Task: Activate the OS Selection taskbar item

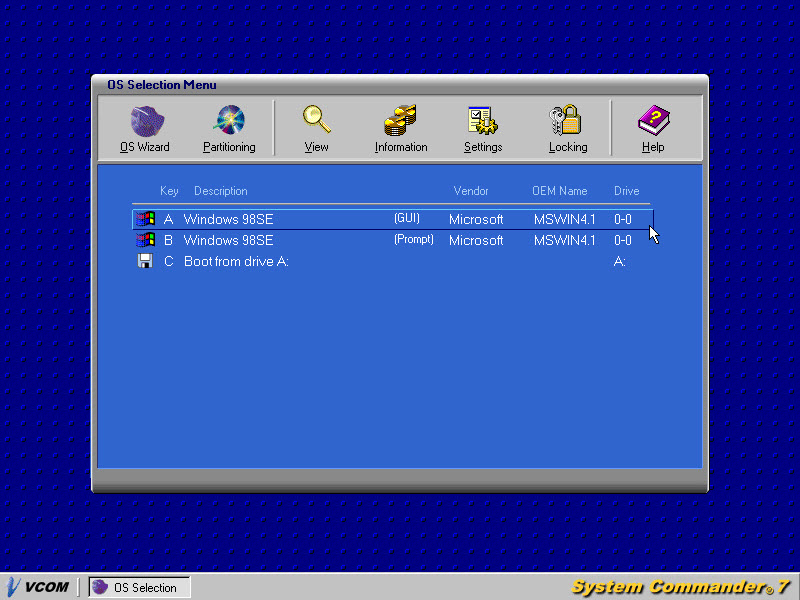Action: pyautogui.click(x=139, y=587)
